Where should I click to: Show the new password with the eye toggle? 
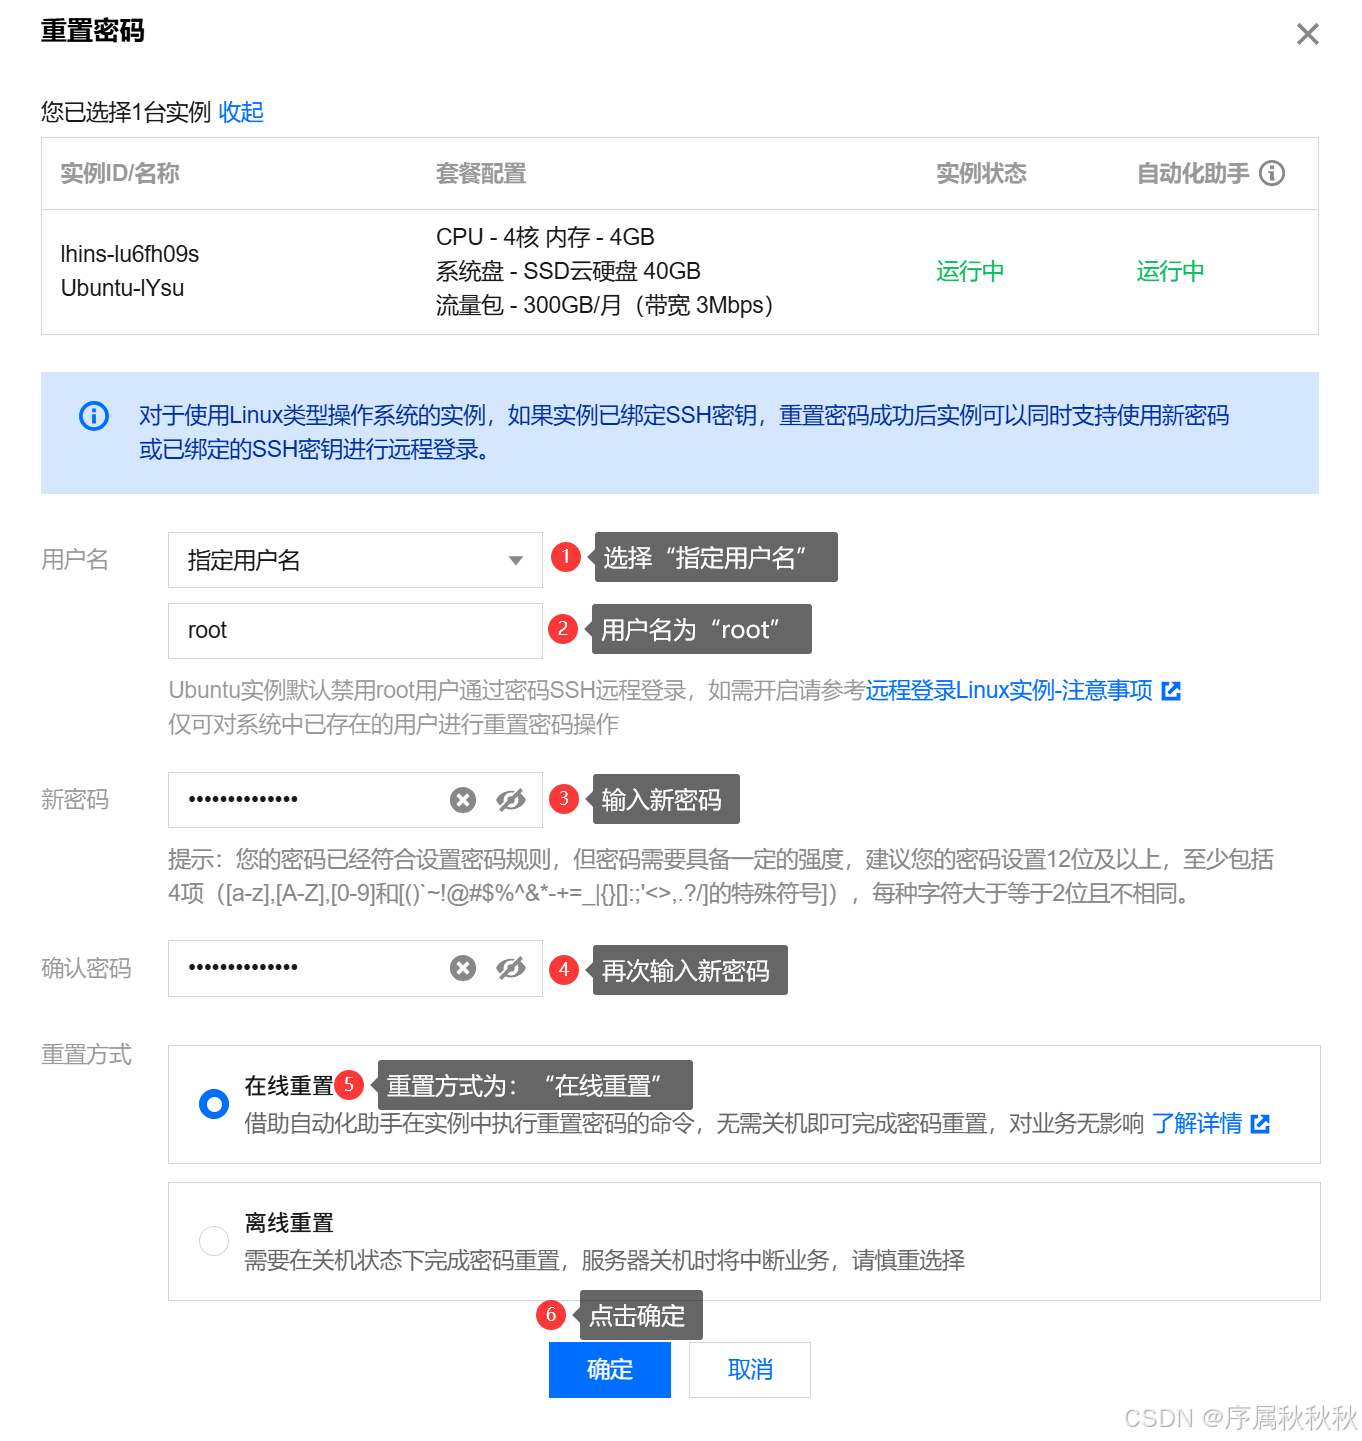coord(511,799)
